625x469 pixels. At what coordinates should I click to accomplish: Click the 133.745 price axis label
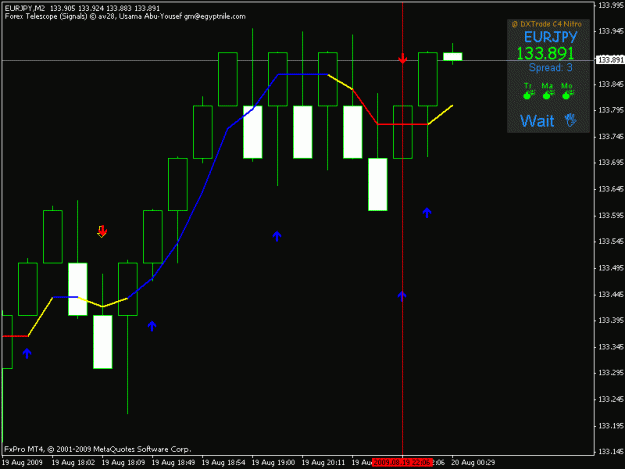coord(611,137)
